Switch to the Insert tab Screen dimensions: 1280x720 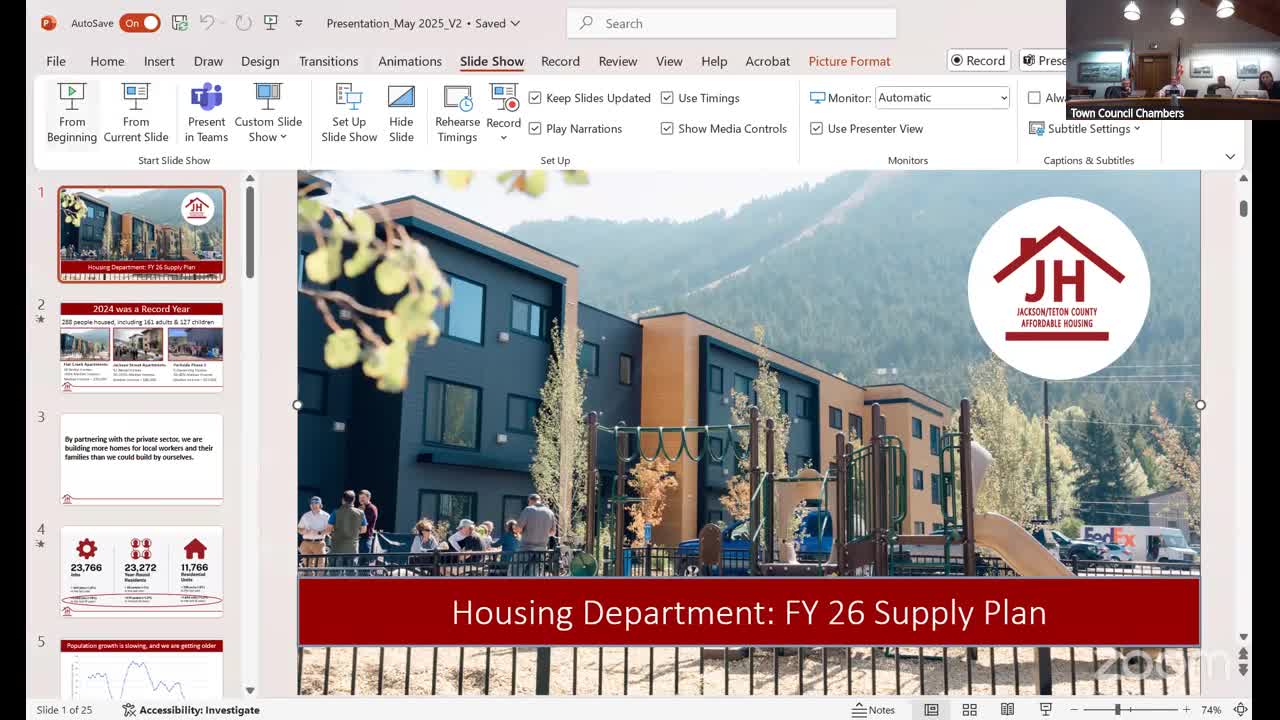pos(159,61)
